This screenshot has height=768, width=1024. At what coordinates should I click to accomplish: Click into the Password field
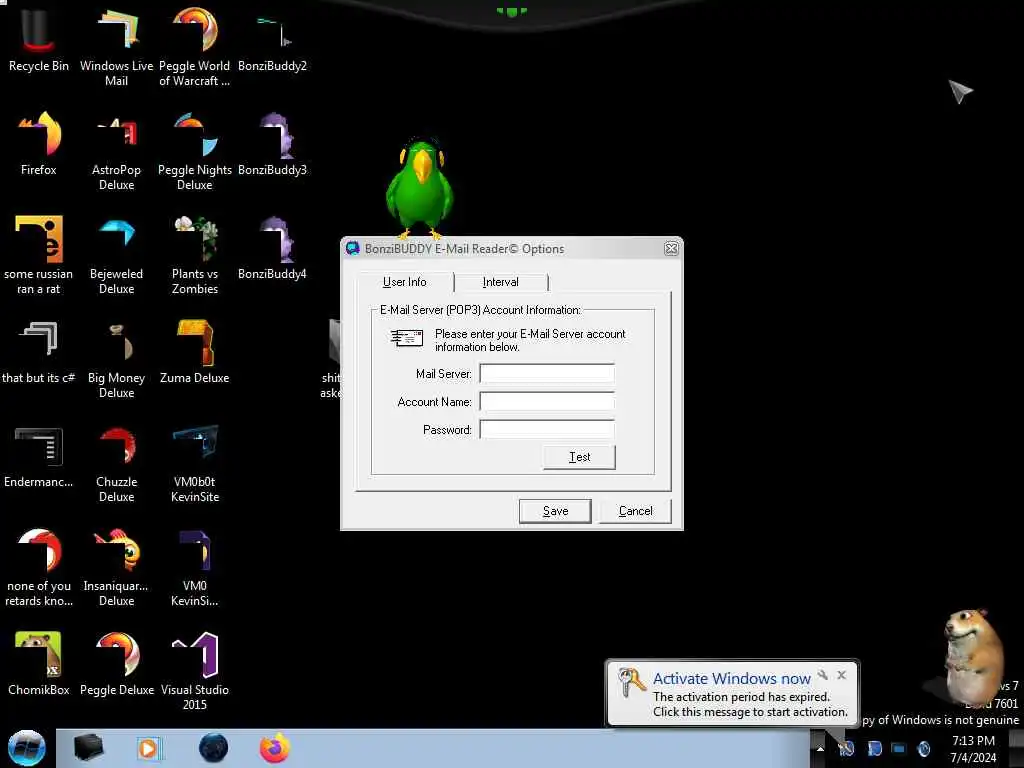point(547,430)
